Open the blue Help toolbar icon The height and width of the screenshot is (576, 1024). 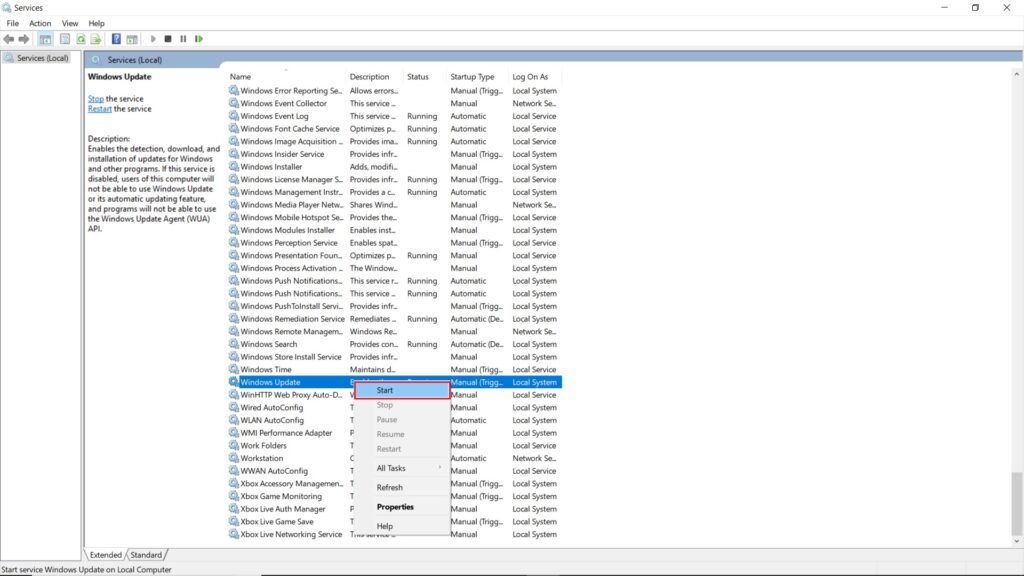[116, 39]
